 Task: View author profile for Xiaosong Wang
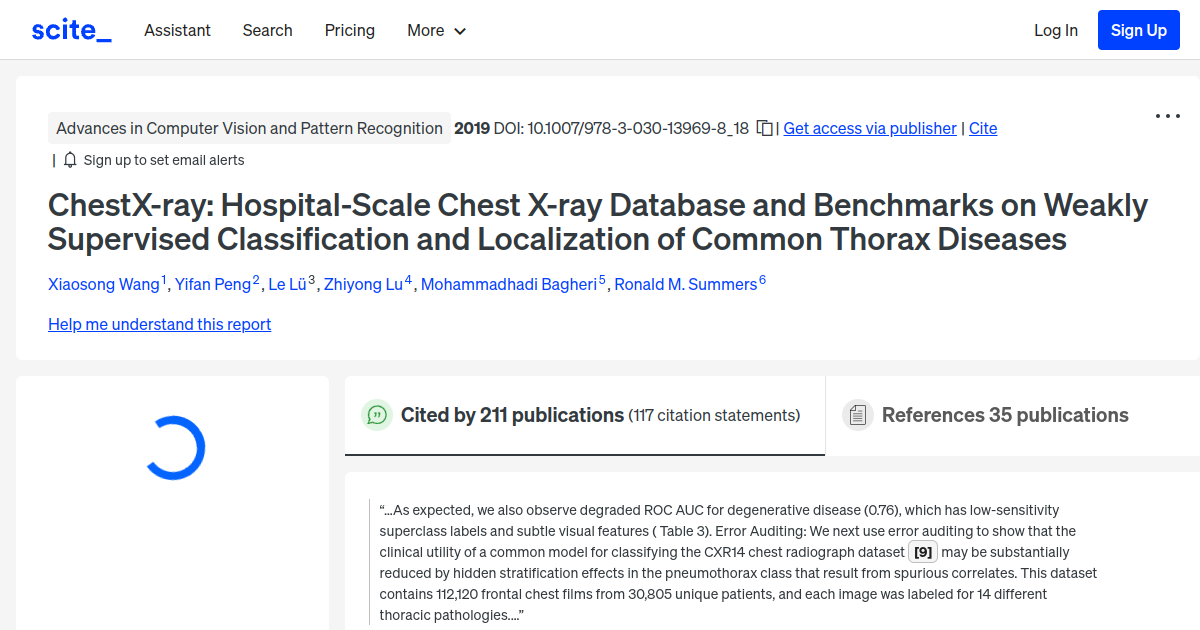click(104, 284)
